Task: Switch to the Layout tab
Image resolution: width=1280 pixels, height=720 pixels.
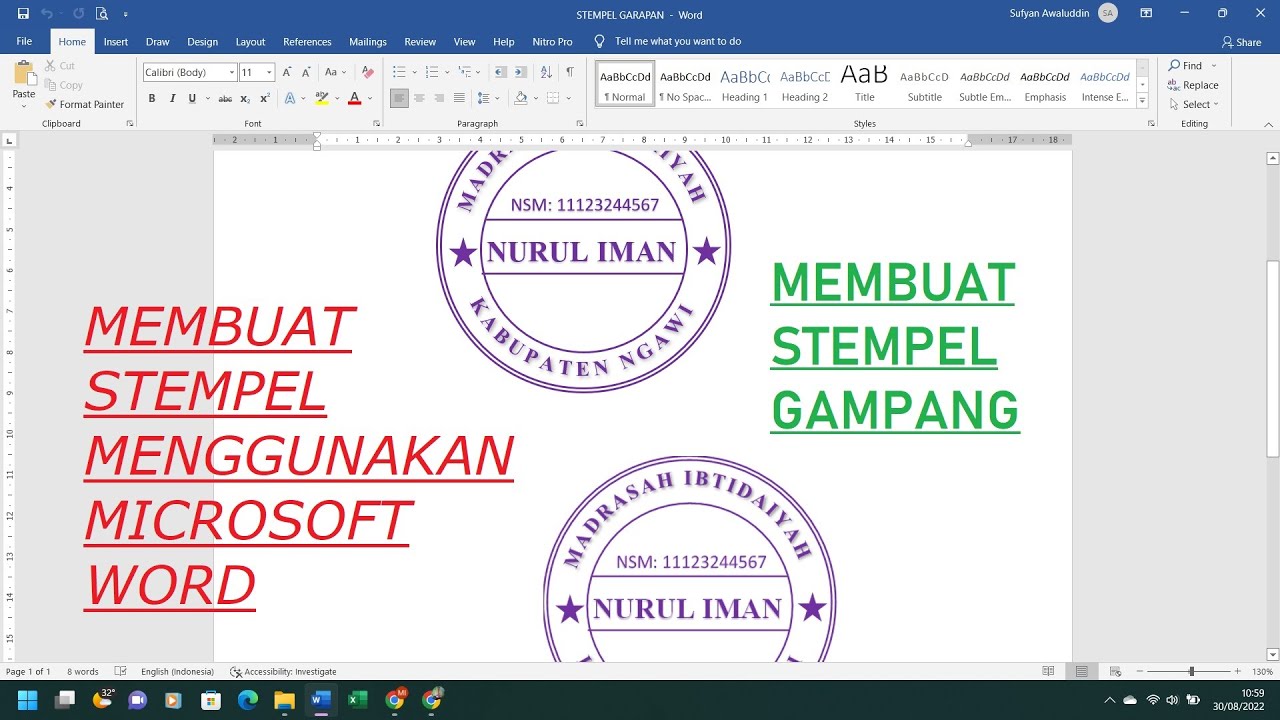Action: point(250,42)
